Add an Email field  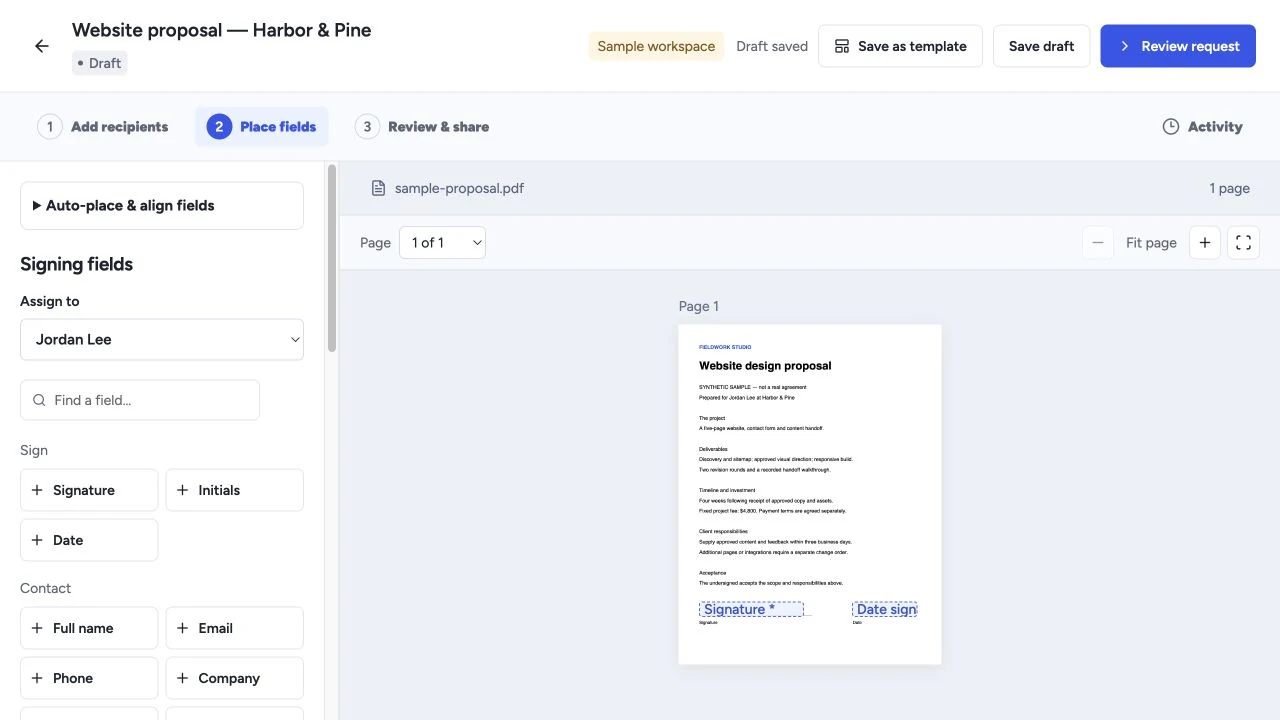pyautogui.click(x=234, y=628)
